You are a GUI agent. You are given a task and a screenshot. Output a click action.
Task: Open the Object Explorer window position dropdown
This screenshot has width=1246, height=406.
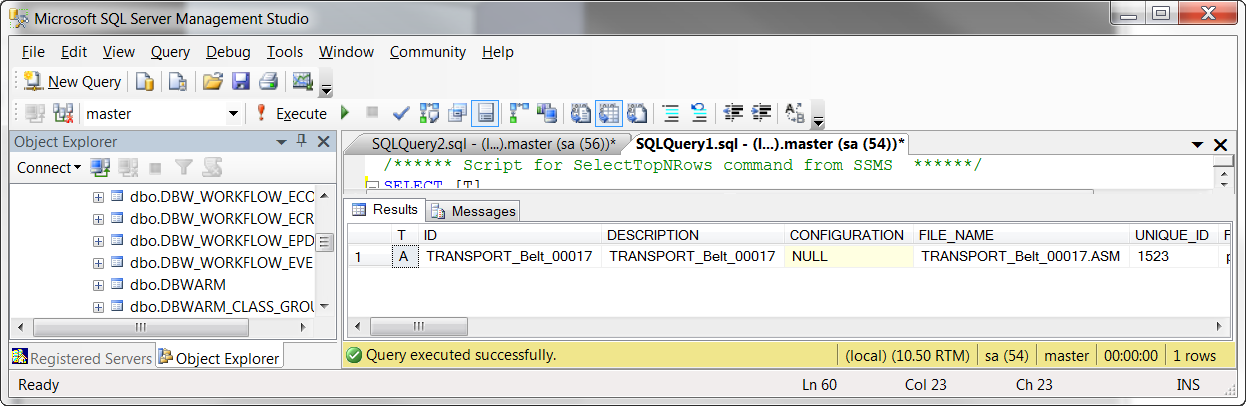(281, 142)
